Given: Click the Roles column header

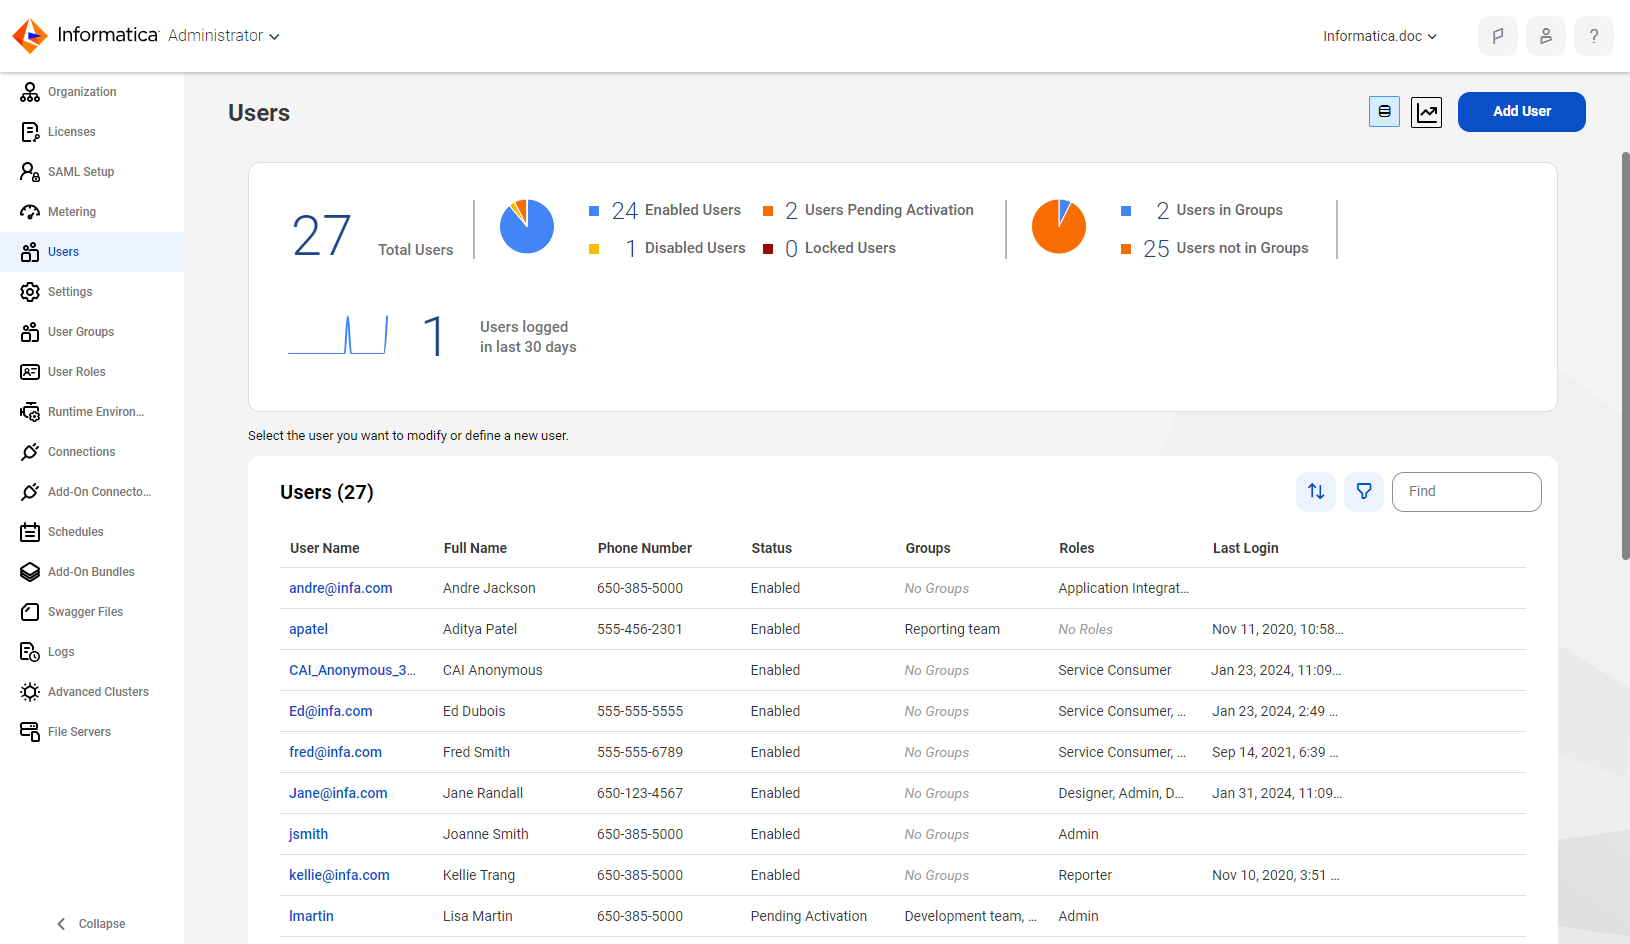Looking at the screenshot, I should [1077, 548].
